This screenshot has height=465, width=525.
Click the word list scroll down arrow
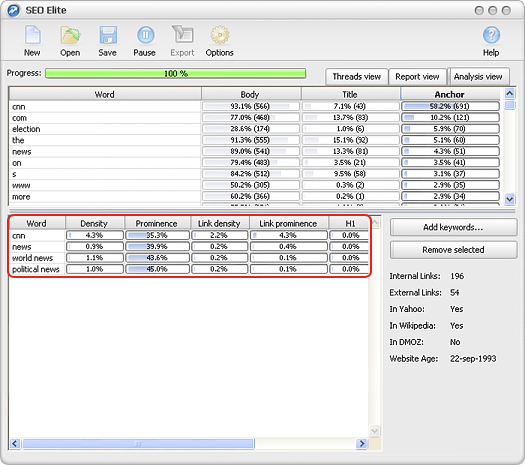[510, 200]
